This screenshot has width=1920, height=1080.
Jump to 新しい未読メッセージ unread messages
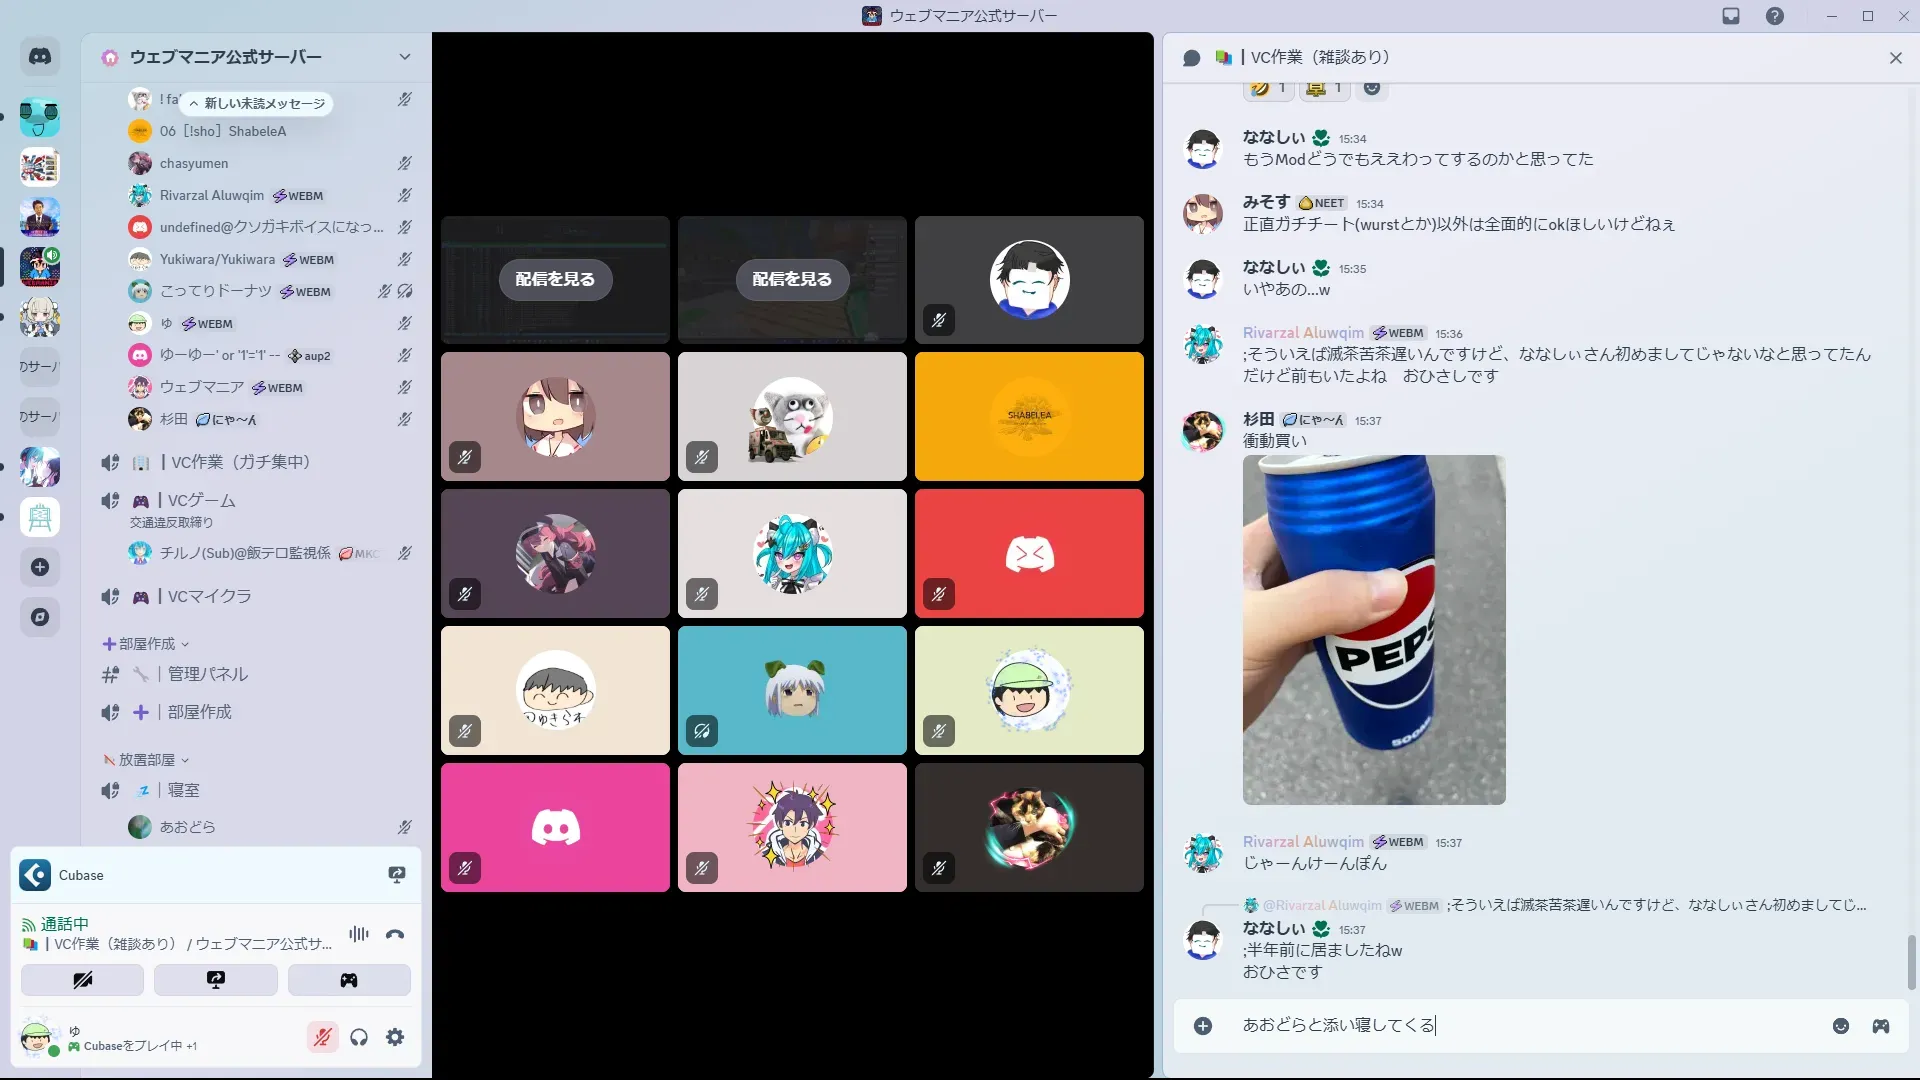coord(258,103)
